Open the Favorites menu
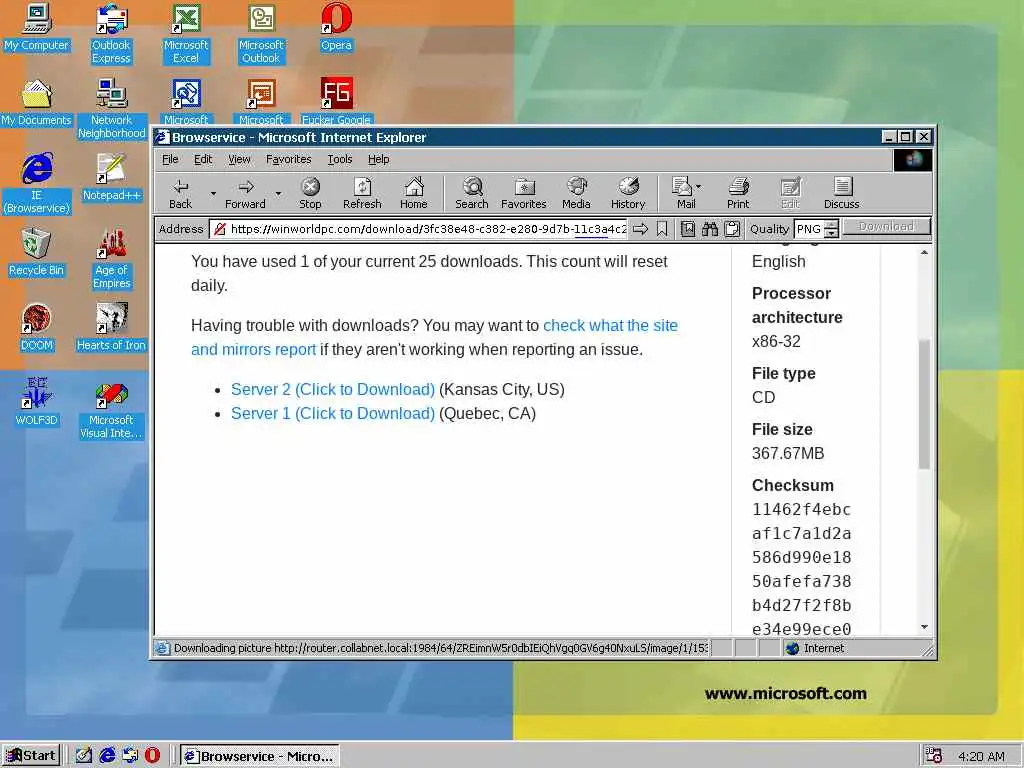1024x768 pixels. point(289,159)
